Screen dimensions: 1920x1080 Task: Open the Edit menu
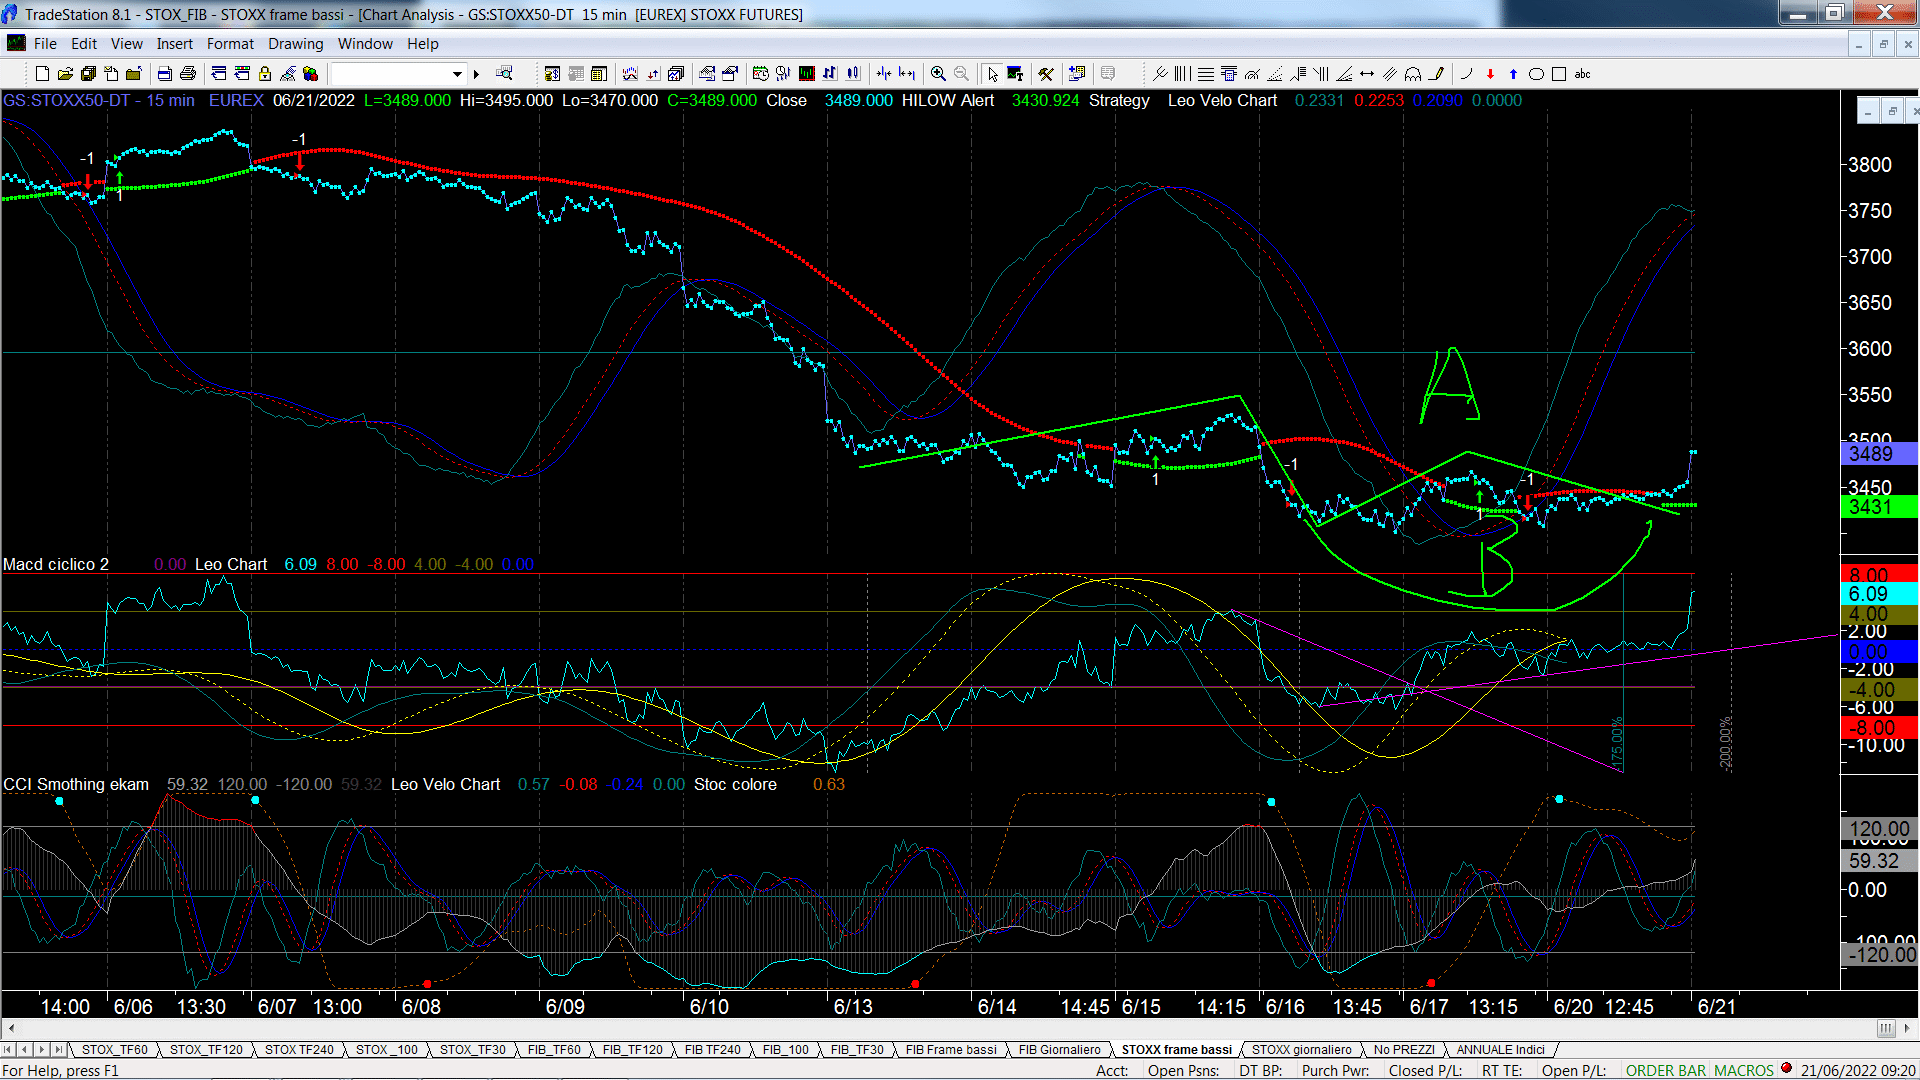[84, 44]
